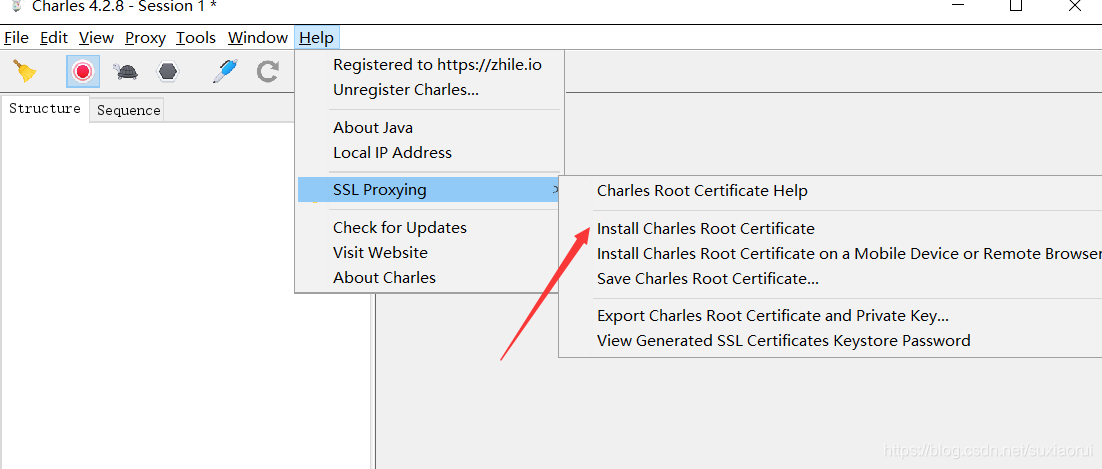
Task: Minimize the Charles window
Action: coord(959,6)
